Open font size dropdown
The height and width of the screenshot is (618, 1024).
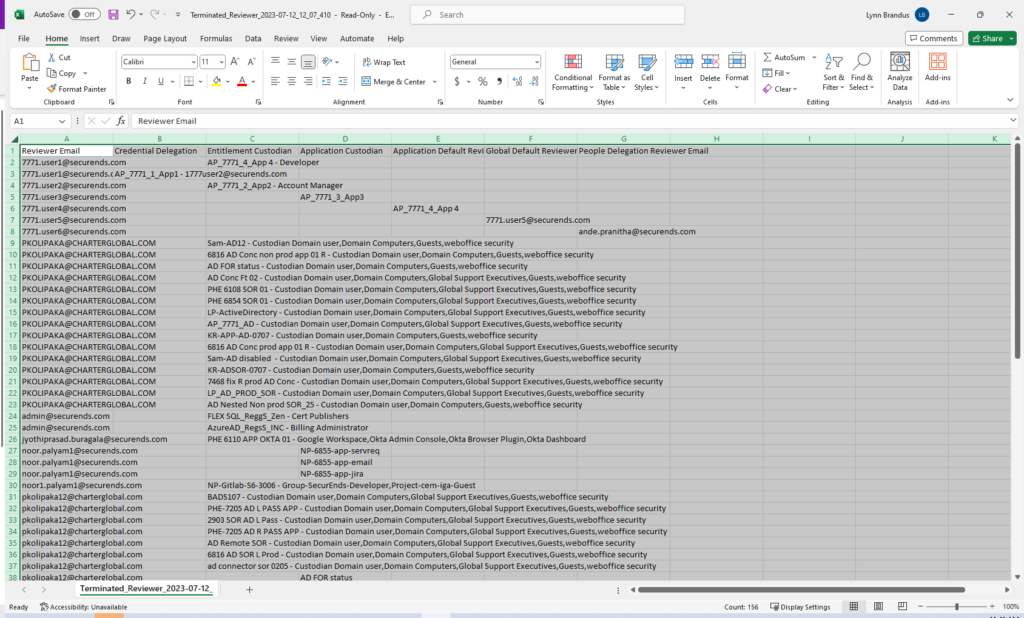pos(222,62)
